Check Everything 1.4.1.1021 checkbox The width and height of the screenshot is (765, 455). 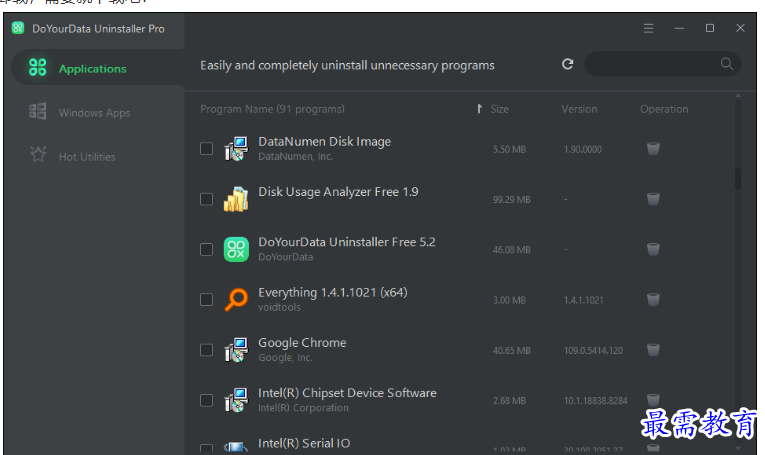point(206,299)
